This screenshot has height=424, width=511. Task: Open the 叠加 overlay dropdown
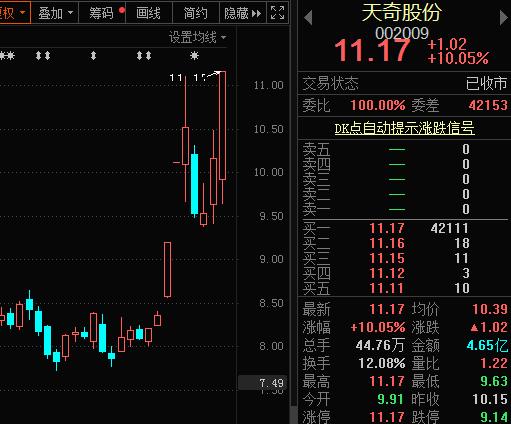(55, 13)
